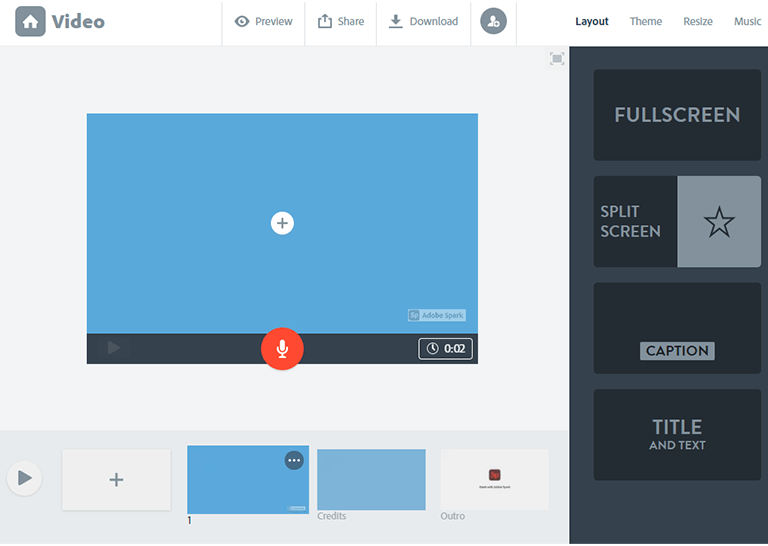Toggle the fit-to-screen icon above canvas
This screenshot has width=768, height=546.
click(x=557, y=59)
